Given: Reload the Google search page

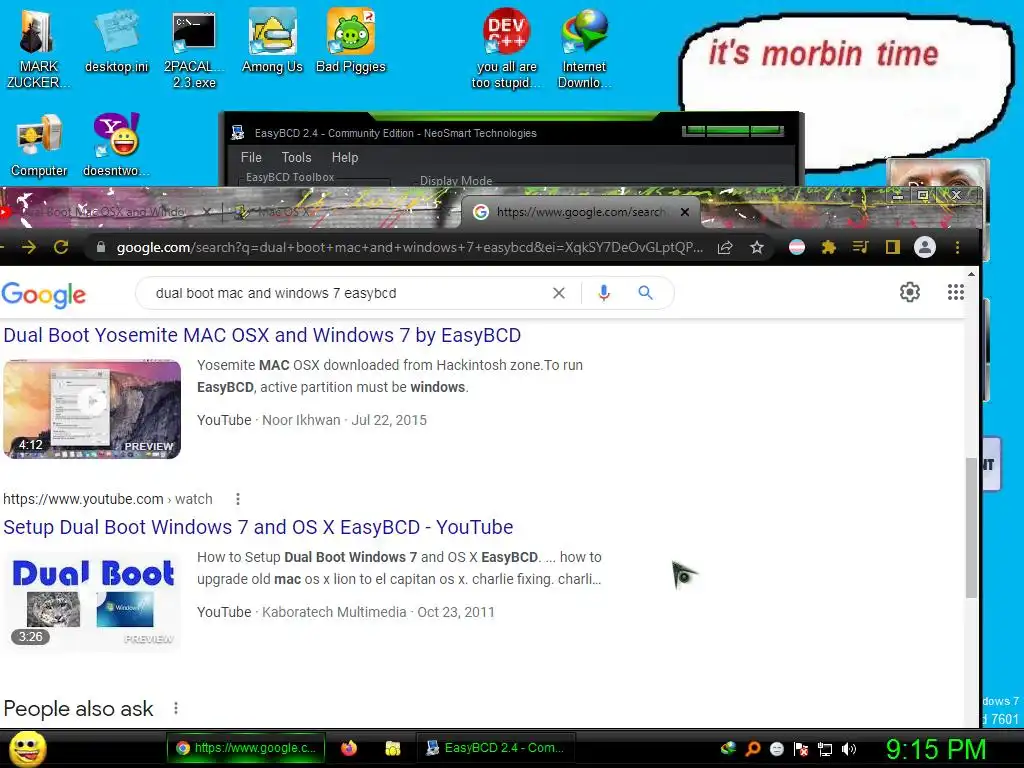Looking at the screenshot, I should (61, 247).
